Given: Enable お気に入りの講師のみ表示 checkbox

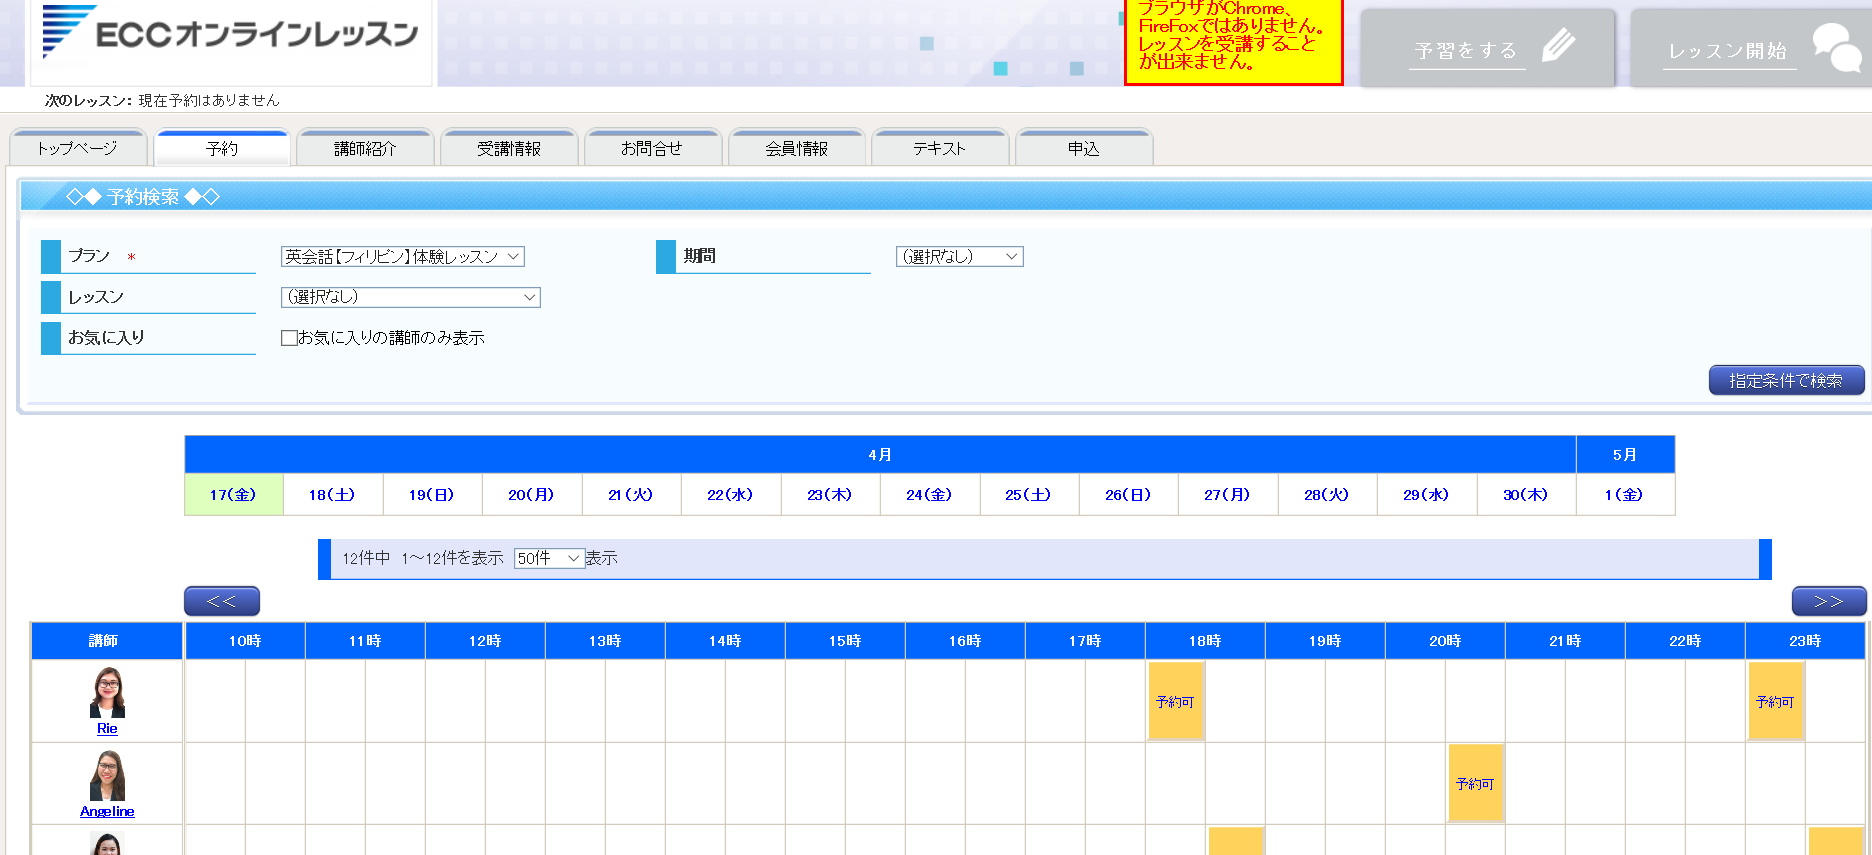Looking at the screenshot, I should coord(289,338).
